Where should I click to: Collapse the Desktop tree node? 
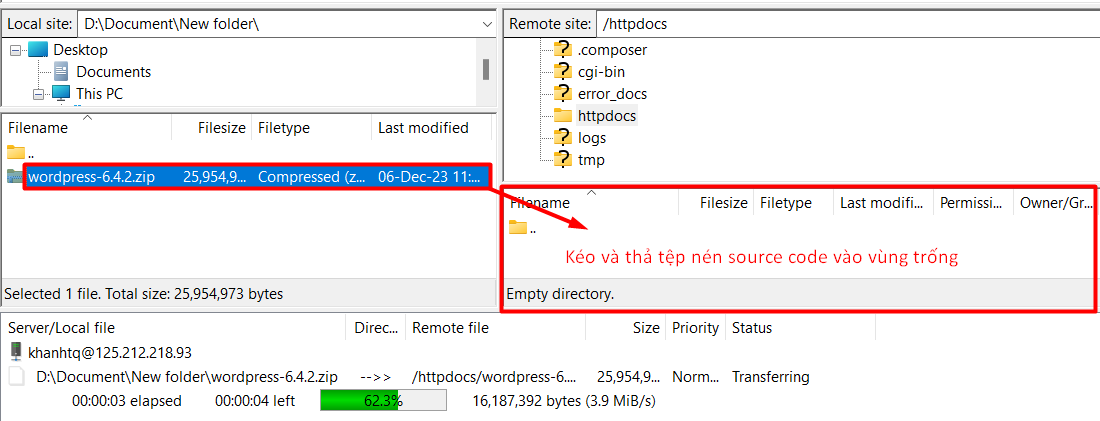point(16,50)
